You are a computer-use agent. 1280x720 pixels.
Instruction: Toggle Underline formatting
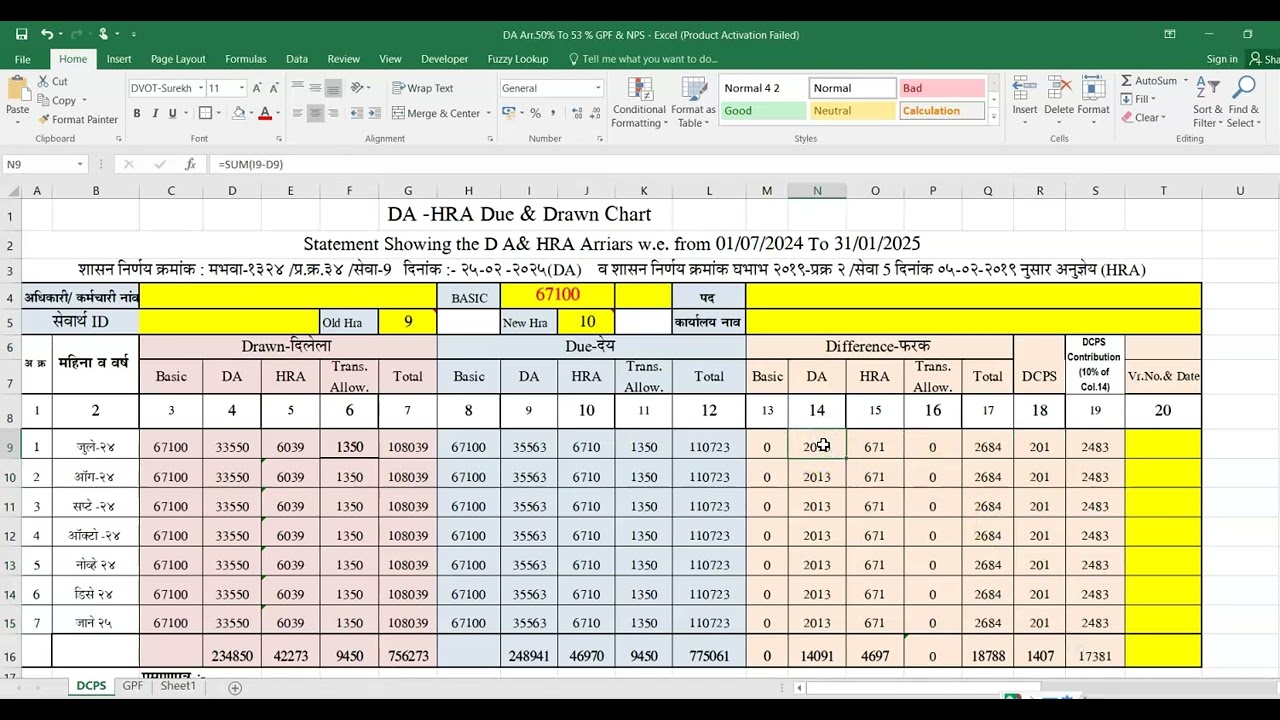172,113
